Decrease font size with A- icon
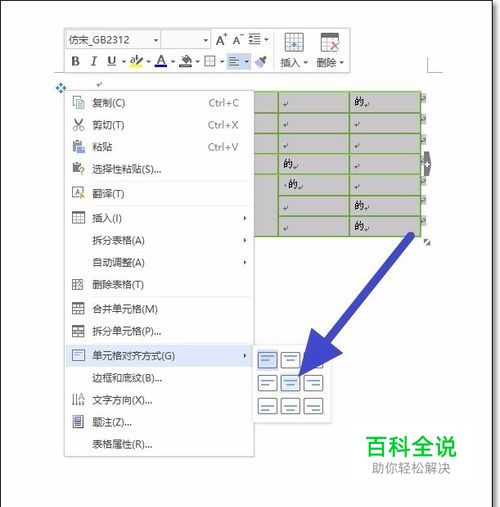This screenshot has width=500, height=507. click(238, 40)
